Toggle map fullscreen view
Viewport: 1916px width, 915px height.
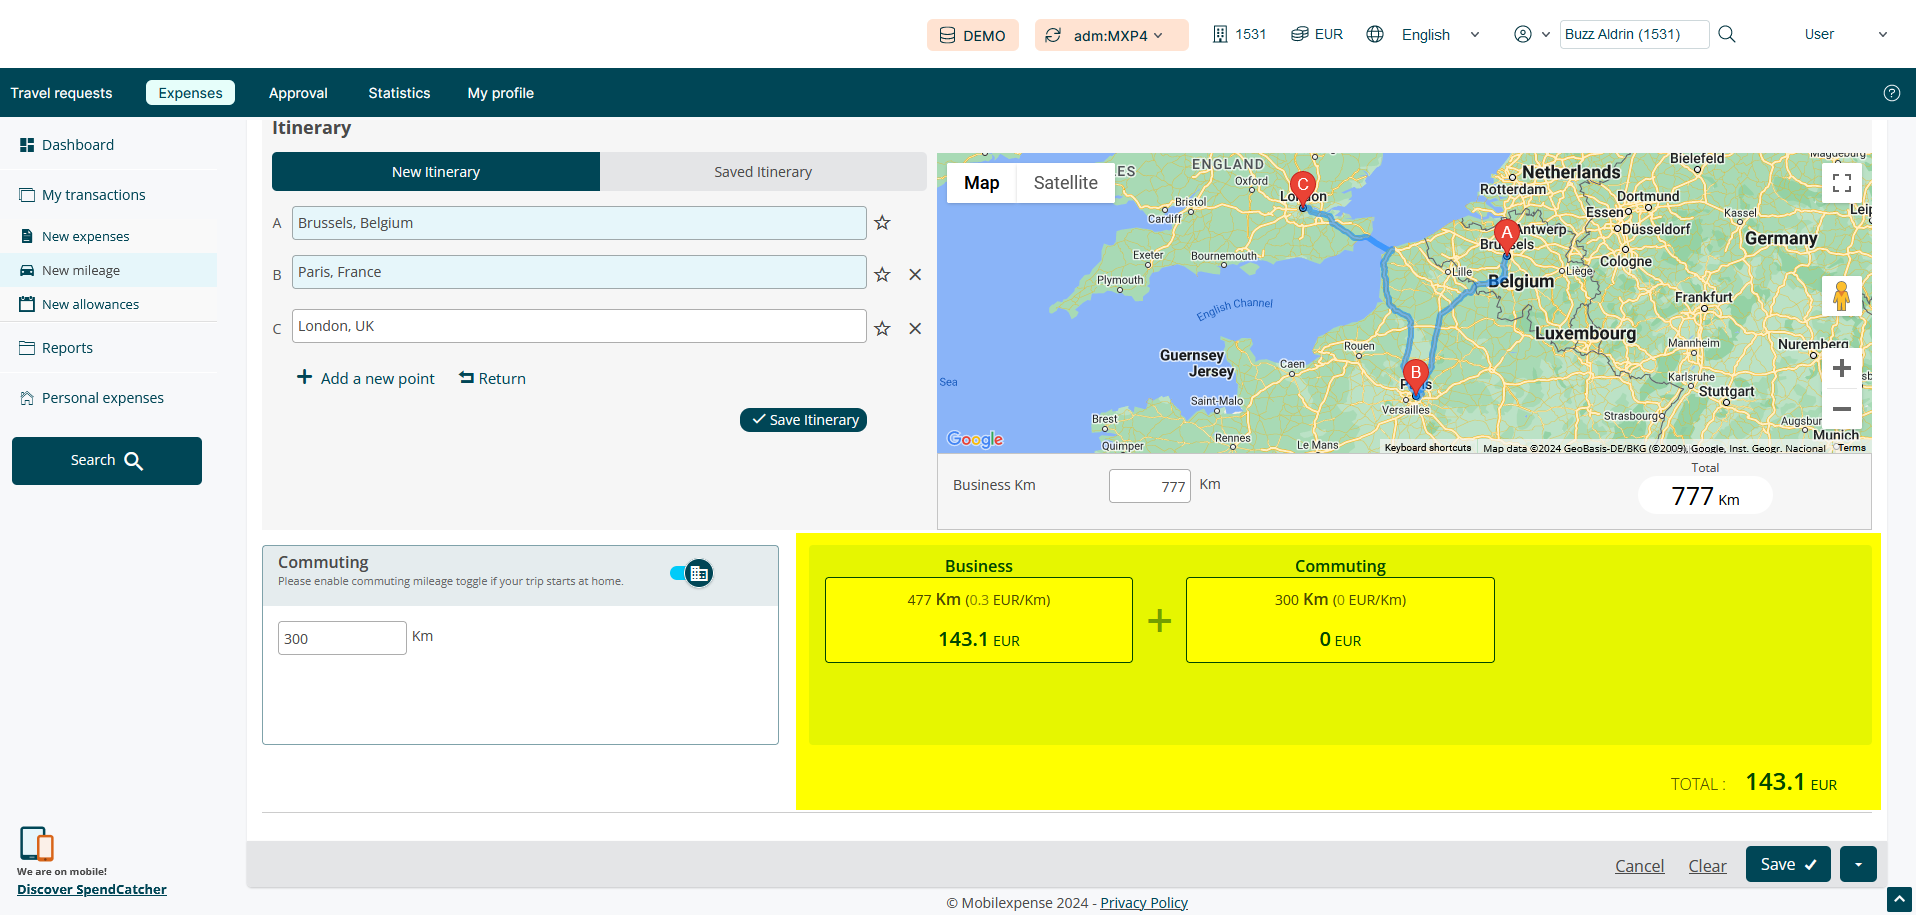(x=1841, y=183)
